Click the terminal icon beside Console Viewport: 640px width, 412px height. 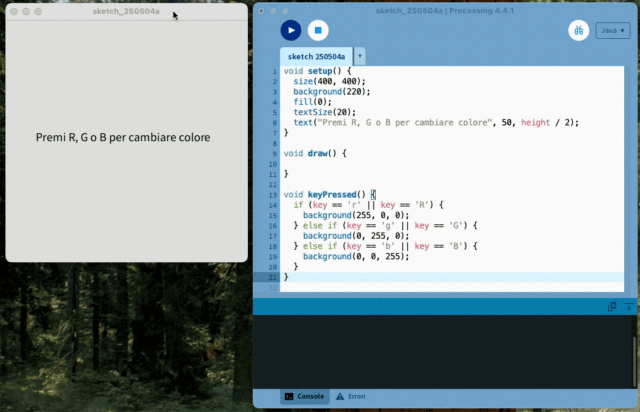point(288,397)
